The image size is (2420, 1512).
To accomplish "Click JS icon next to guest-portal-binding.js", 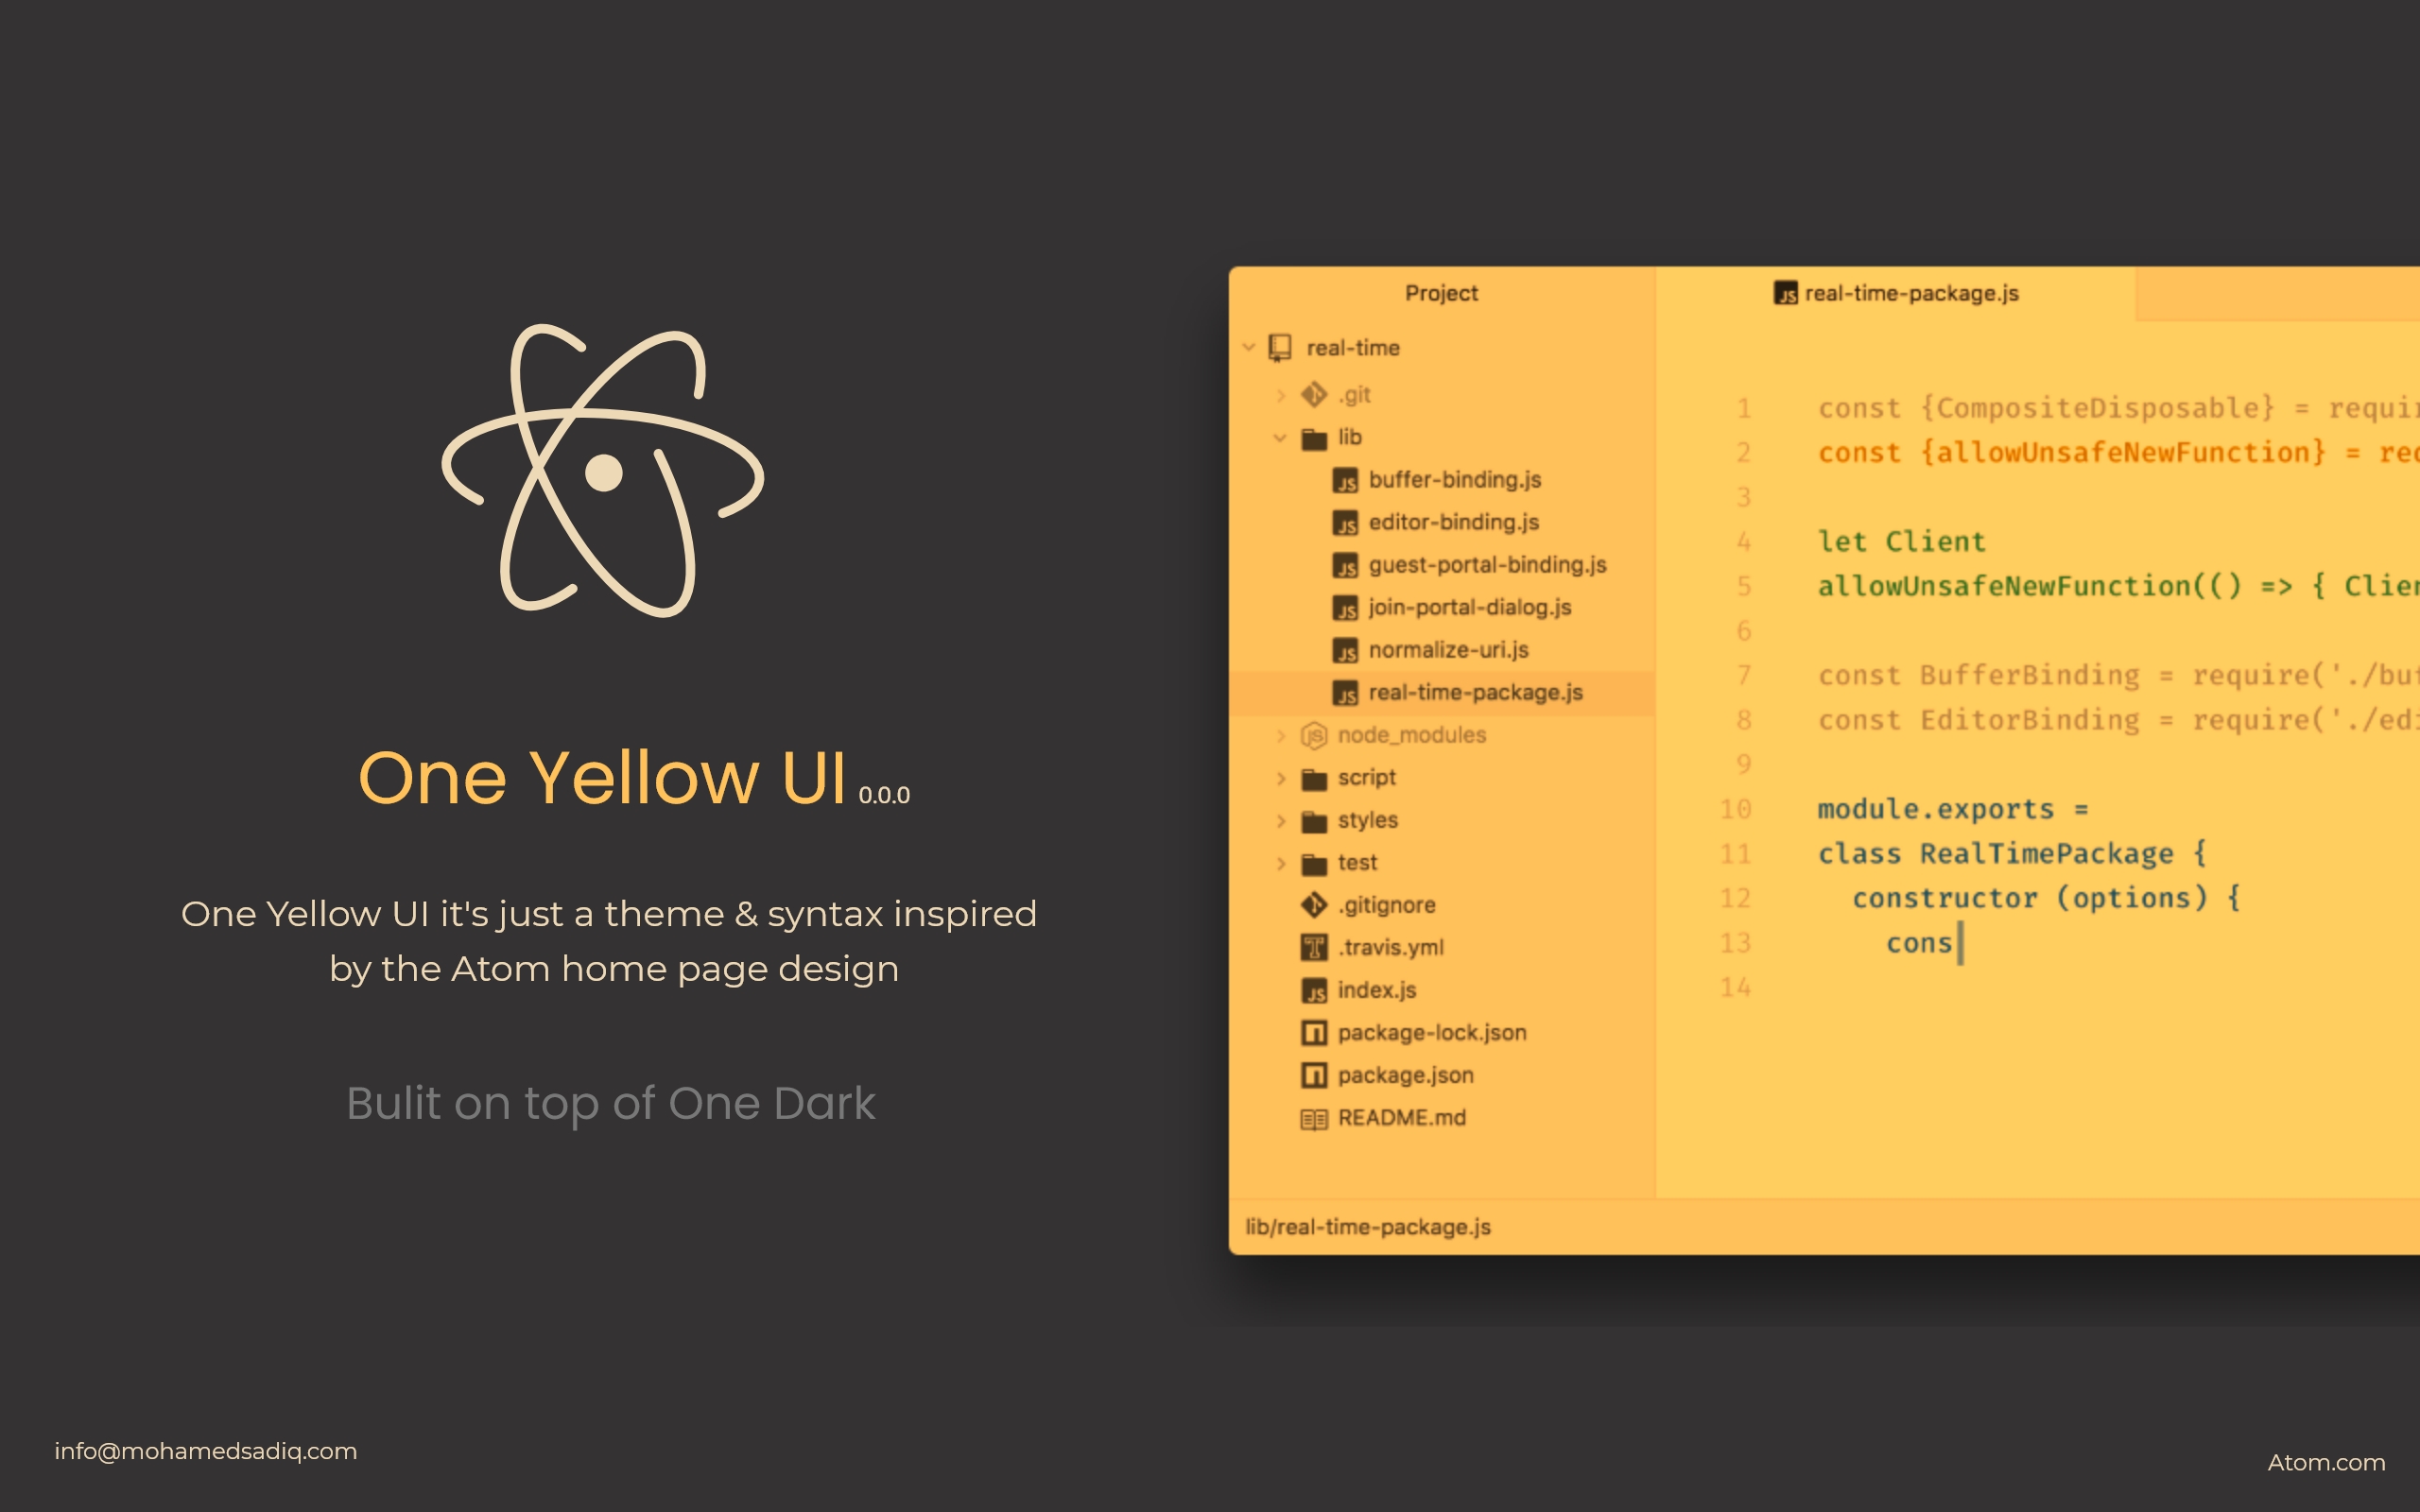I will pyautogui.click(x=1345, y=566).
